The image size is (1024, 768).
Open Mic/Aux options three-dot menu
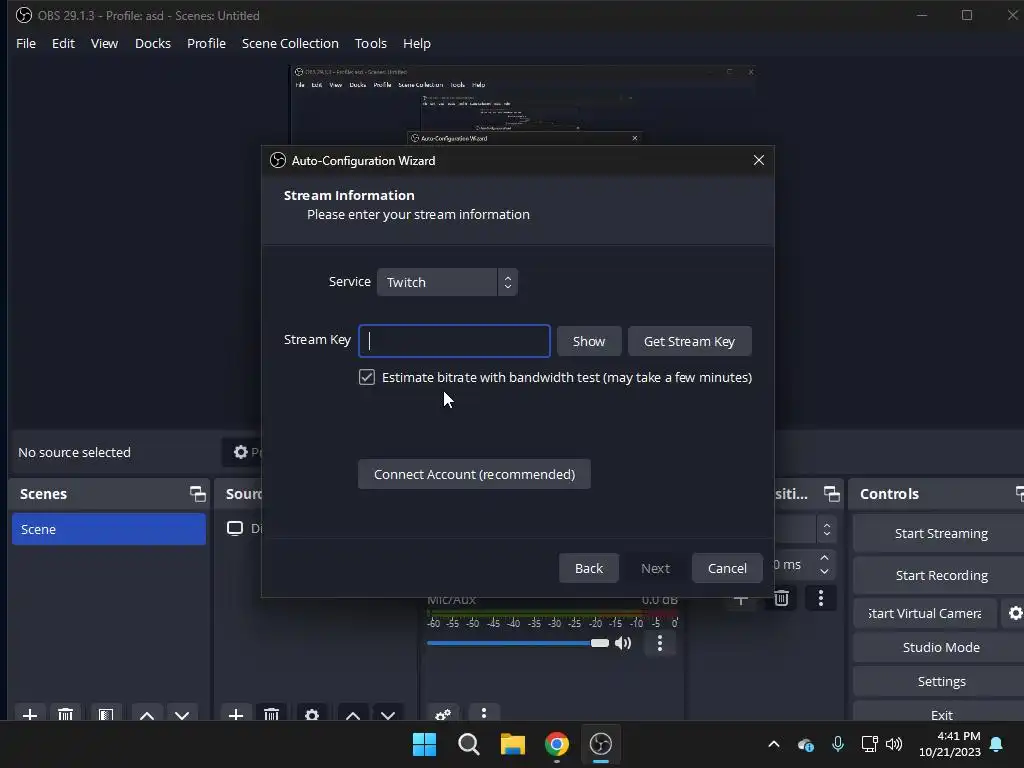pos(660,643)
